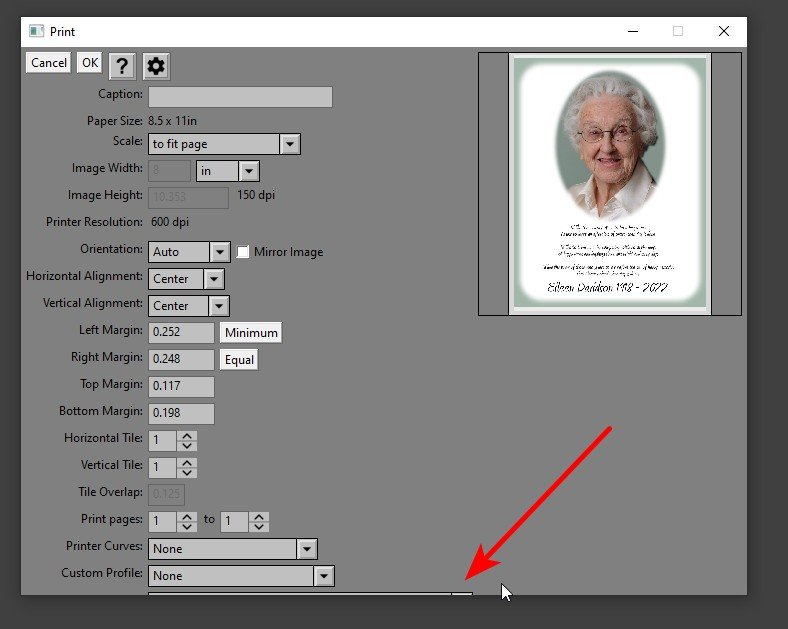Click the Caption text field
Image resolution: width=788 pixels, height=629 pixels.
tap(240, 97)
